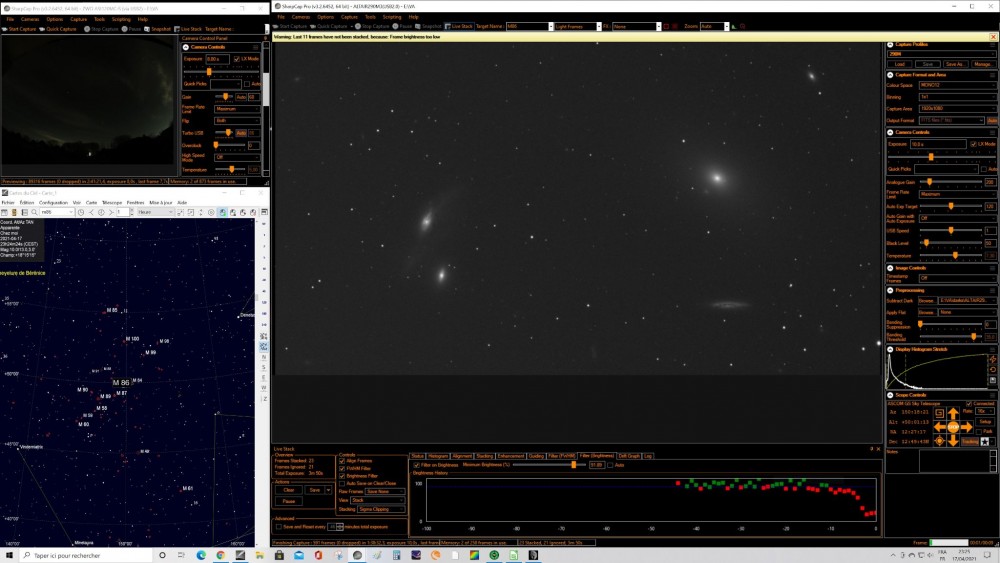Image resolution: width=1000 pixels, height=563 pixels.
Task: Open Raw Frames dropdown
Action: tap(385, 492)
